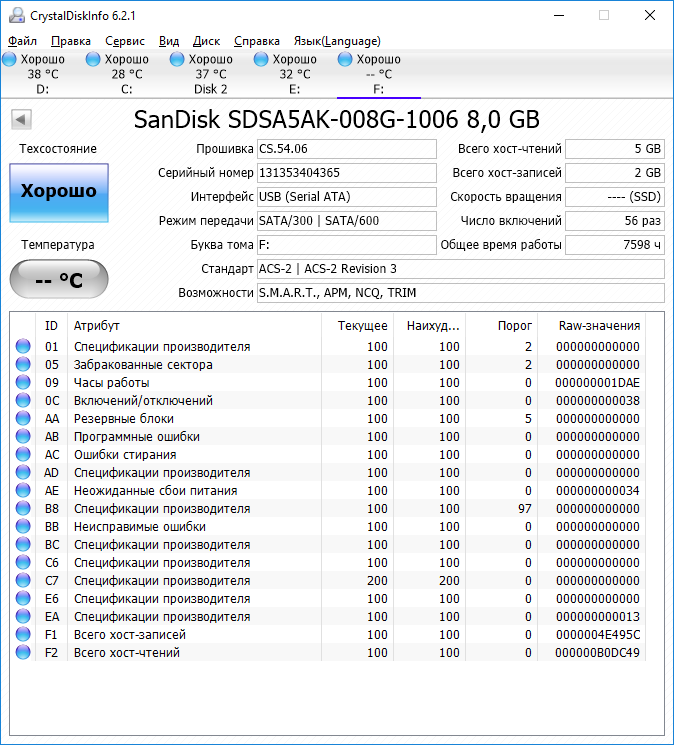Screen dimensions: 674x745
Task: Open the Правка menu
Action: point(71,41)
